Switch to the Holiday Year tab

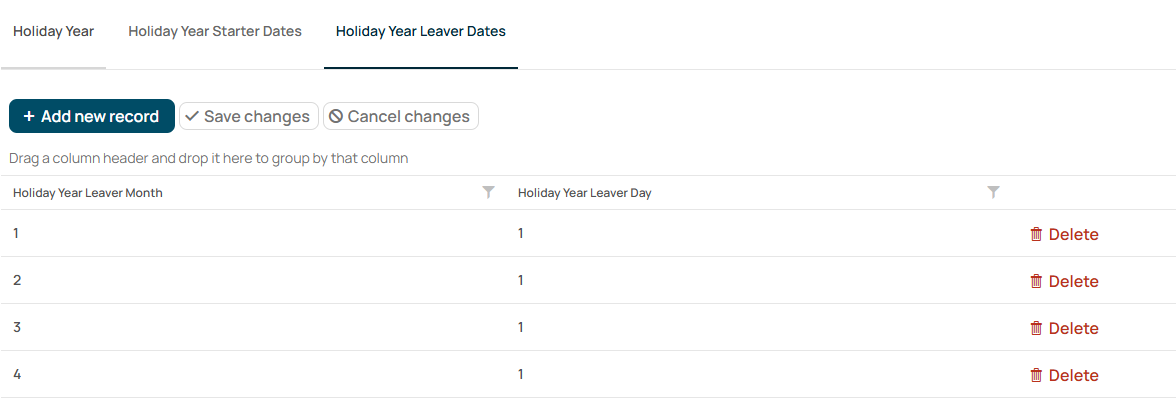(x=53, y=32)
